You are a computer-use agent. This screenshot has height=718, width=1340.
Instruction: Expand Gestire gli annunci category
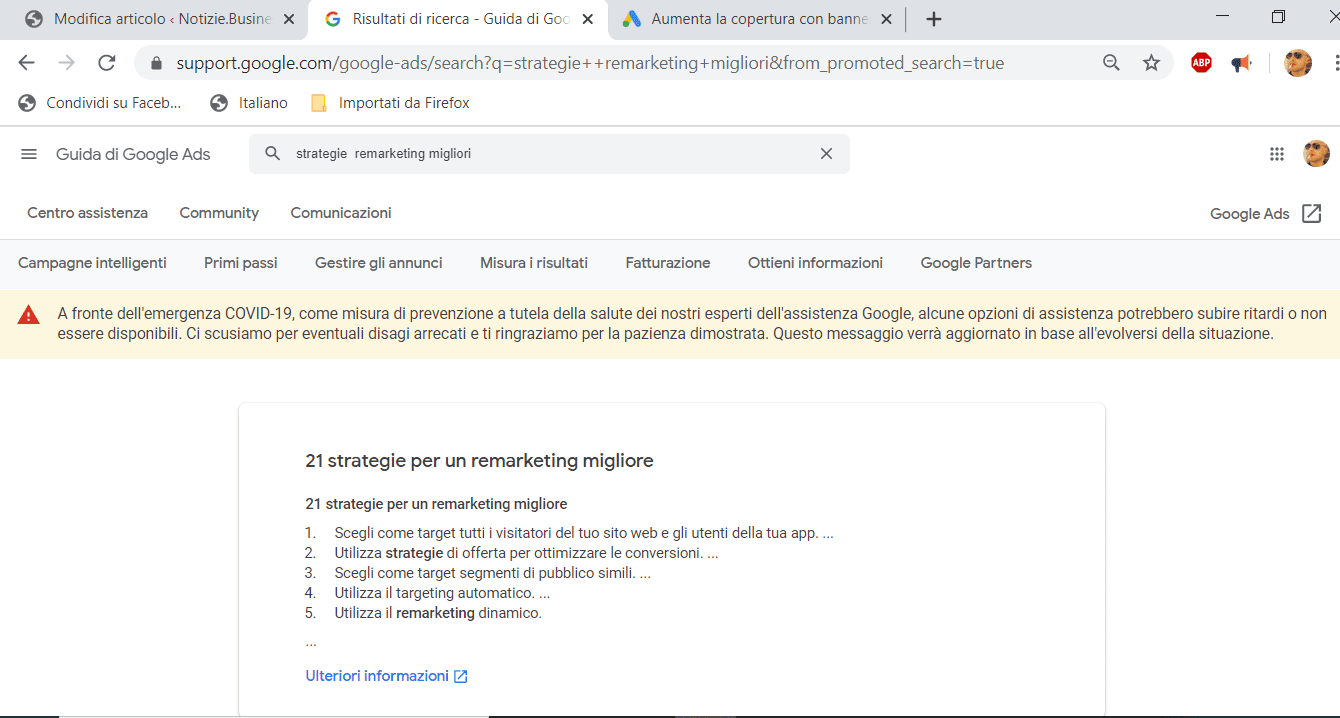coord(378,263)
